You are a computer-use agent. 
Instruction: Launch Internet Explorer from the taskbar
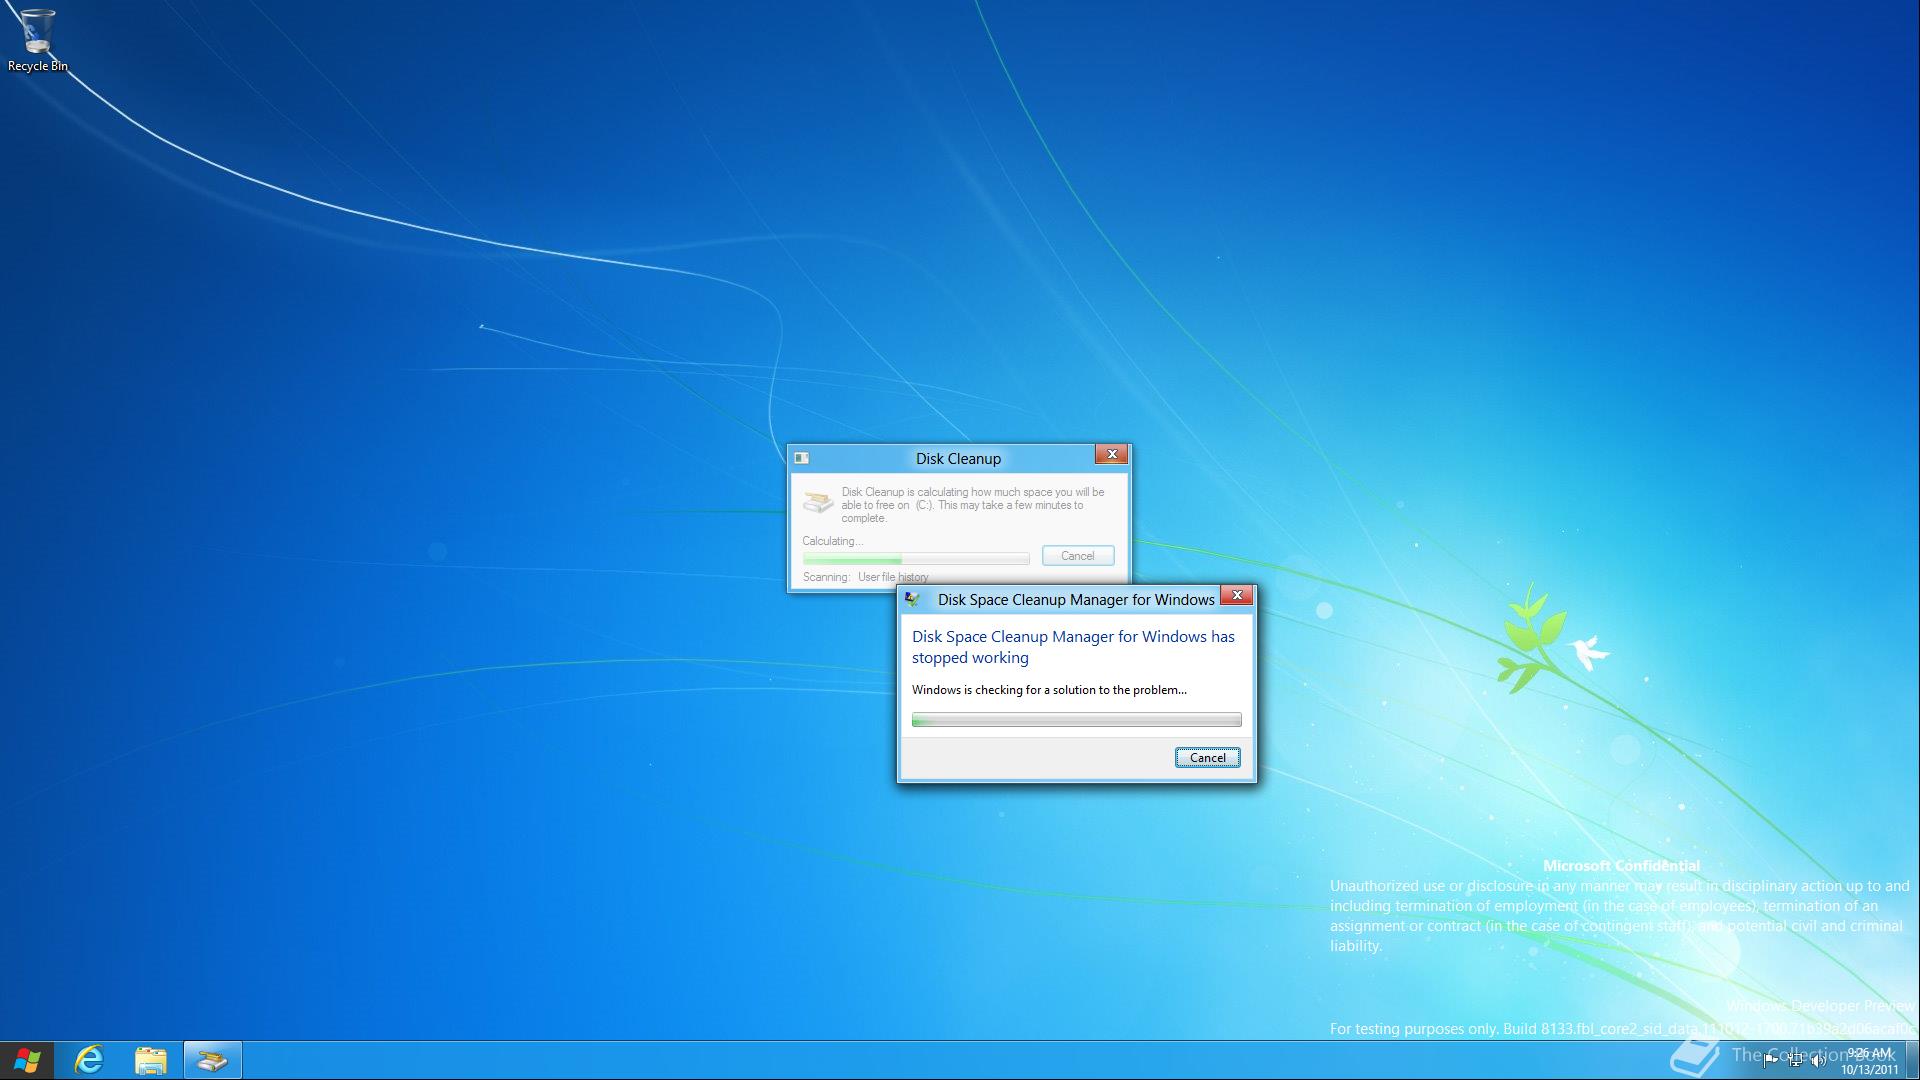coord(89,1060)
